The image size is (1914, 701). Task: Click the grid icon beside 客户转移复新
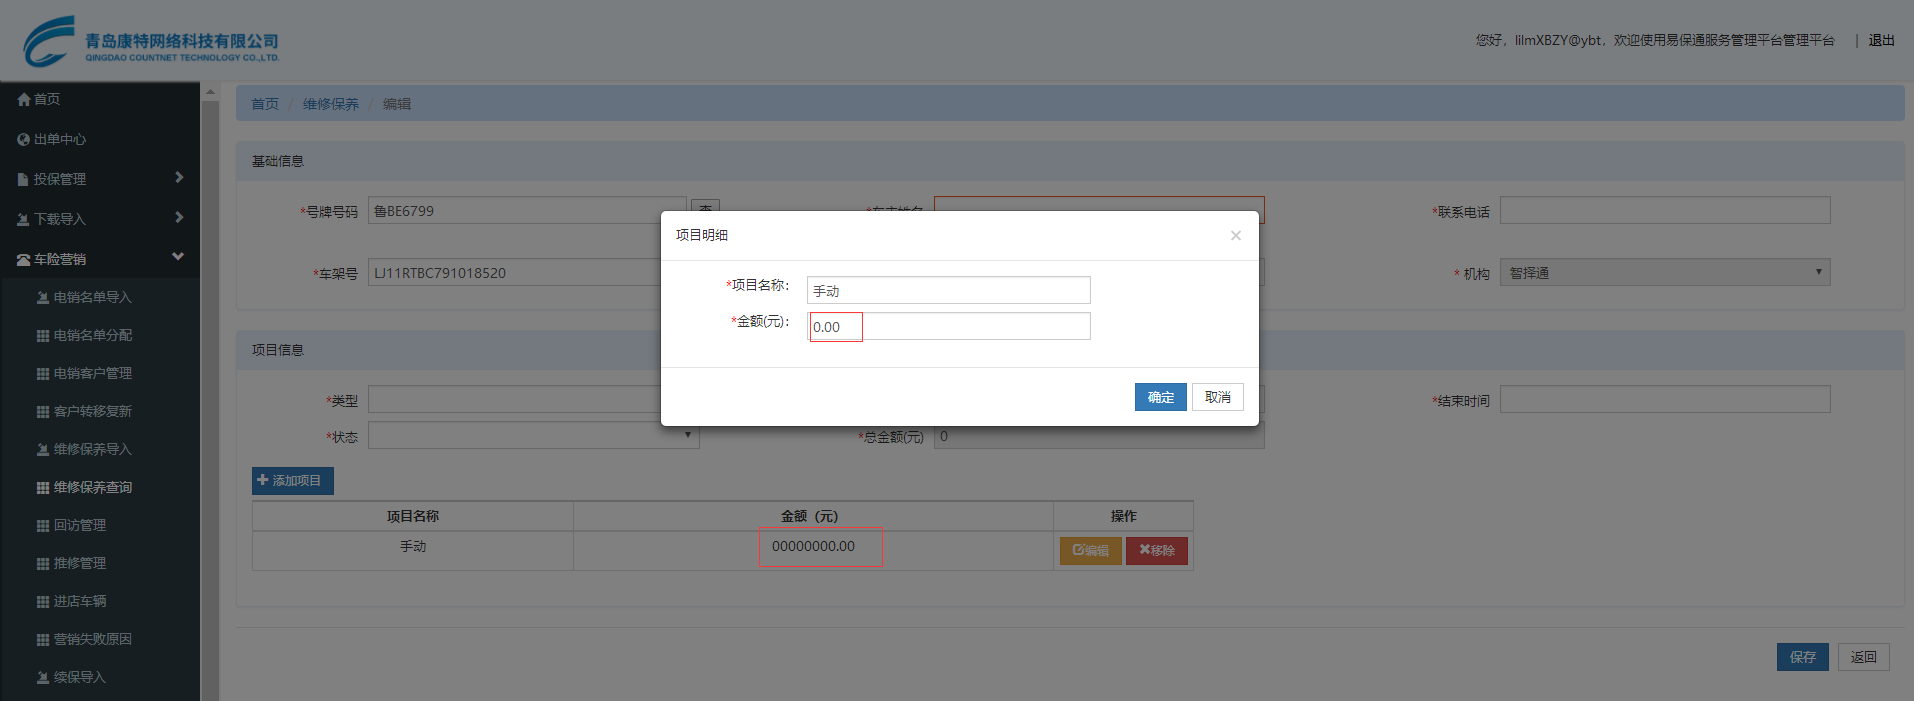pyautogui.click(x=43, y=412)
